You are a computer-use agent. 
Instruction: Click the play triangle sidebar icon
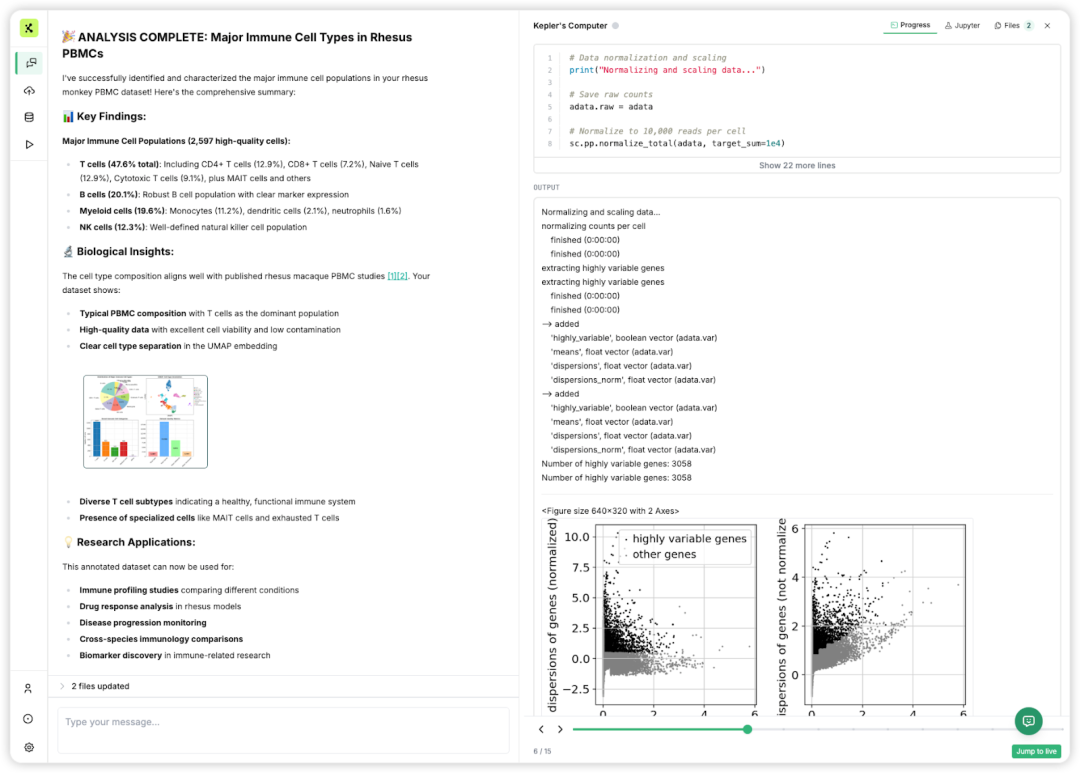(x=29, y=145)
